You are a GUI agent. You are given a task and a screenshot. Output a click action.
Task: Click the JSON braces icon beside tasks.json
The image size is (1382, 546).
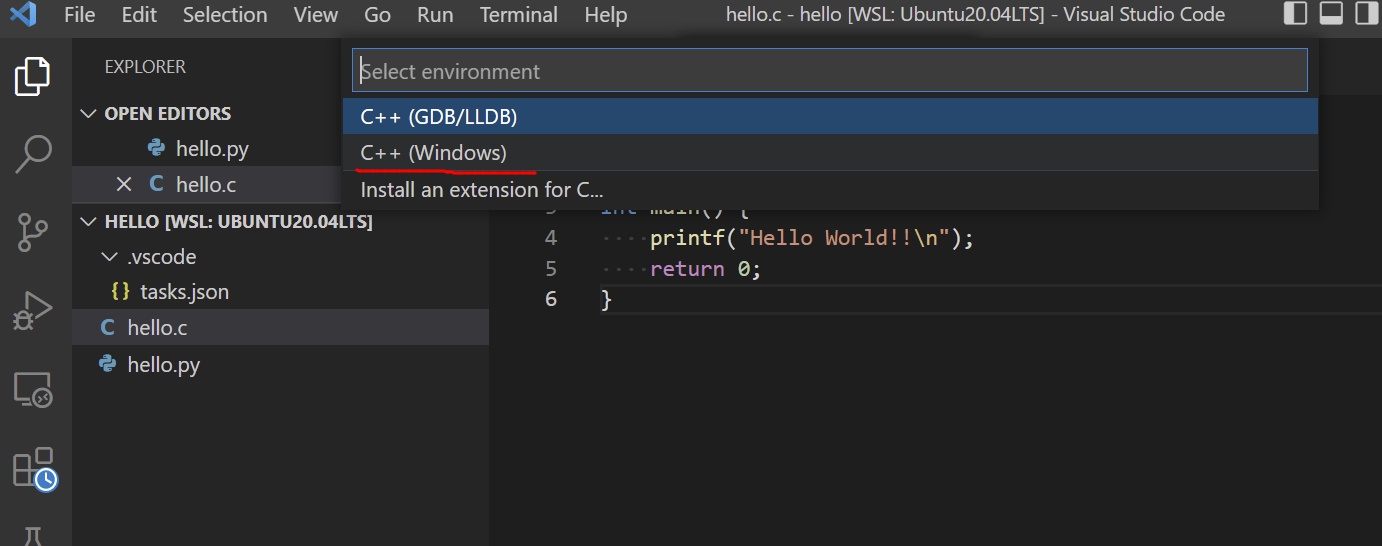(121, 292)
